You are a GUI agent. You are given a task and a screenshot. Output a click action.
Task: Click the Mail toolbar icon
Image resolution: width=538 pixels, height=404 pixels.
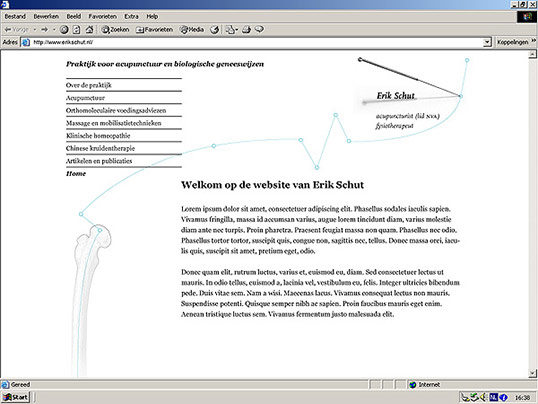tap(230, 30)
